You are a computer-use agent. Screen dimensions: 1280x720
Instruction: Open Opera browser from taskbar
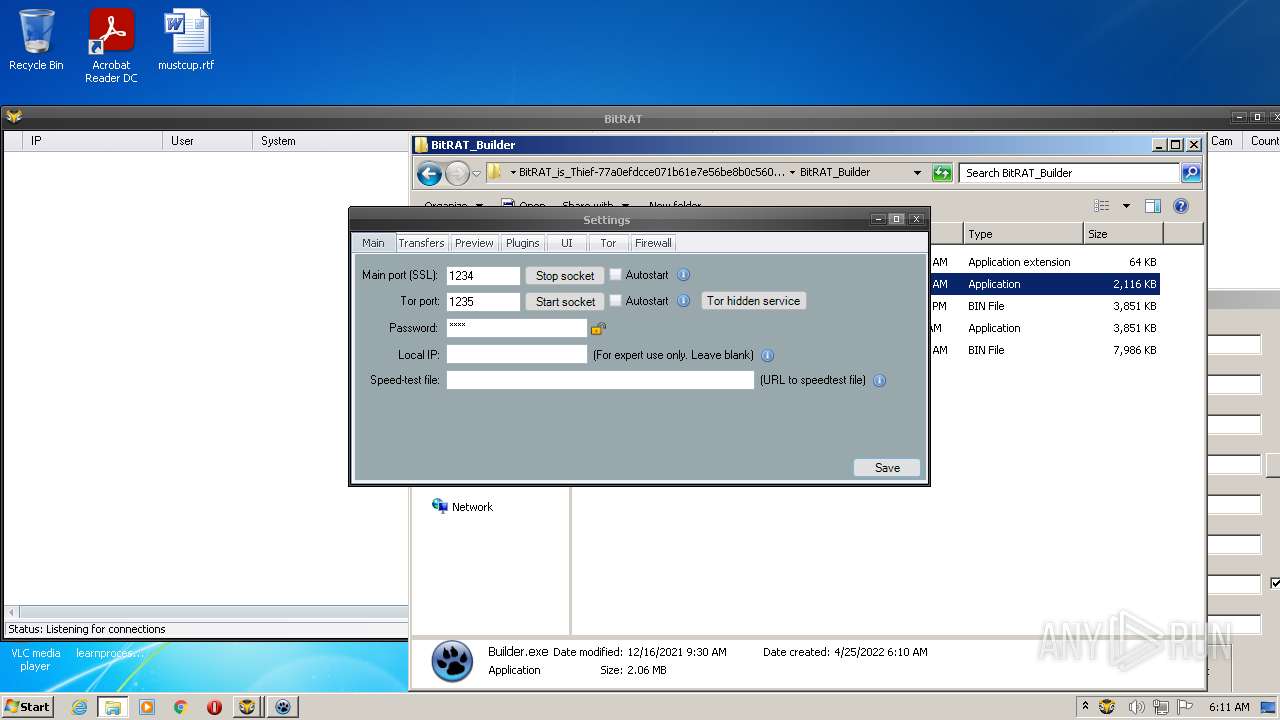click(x=214, y=707)
